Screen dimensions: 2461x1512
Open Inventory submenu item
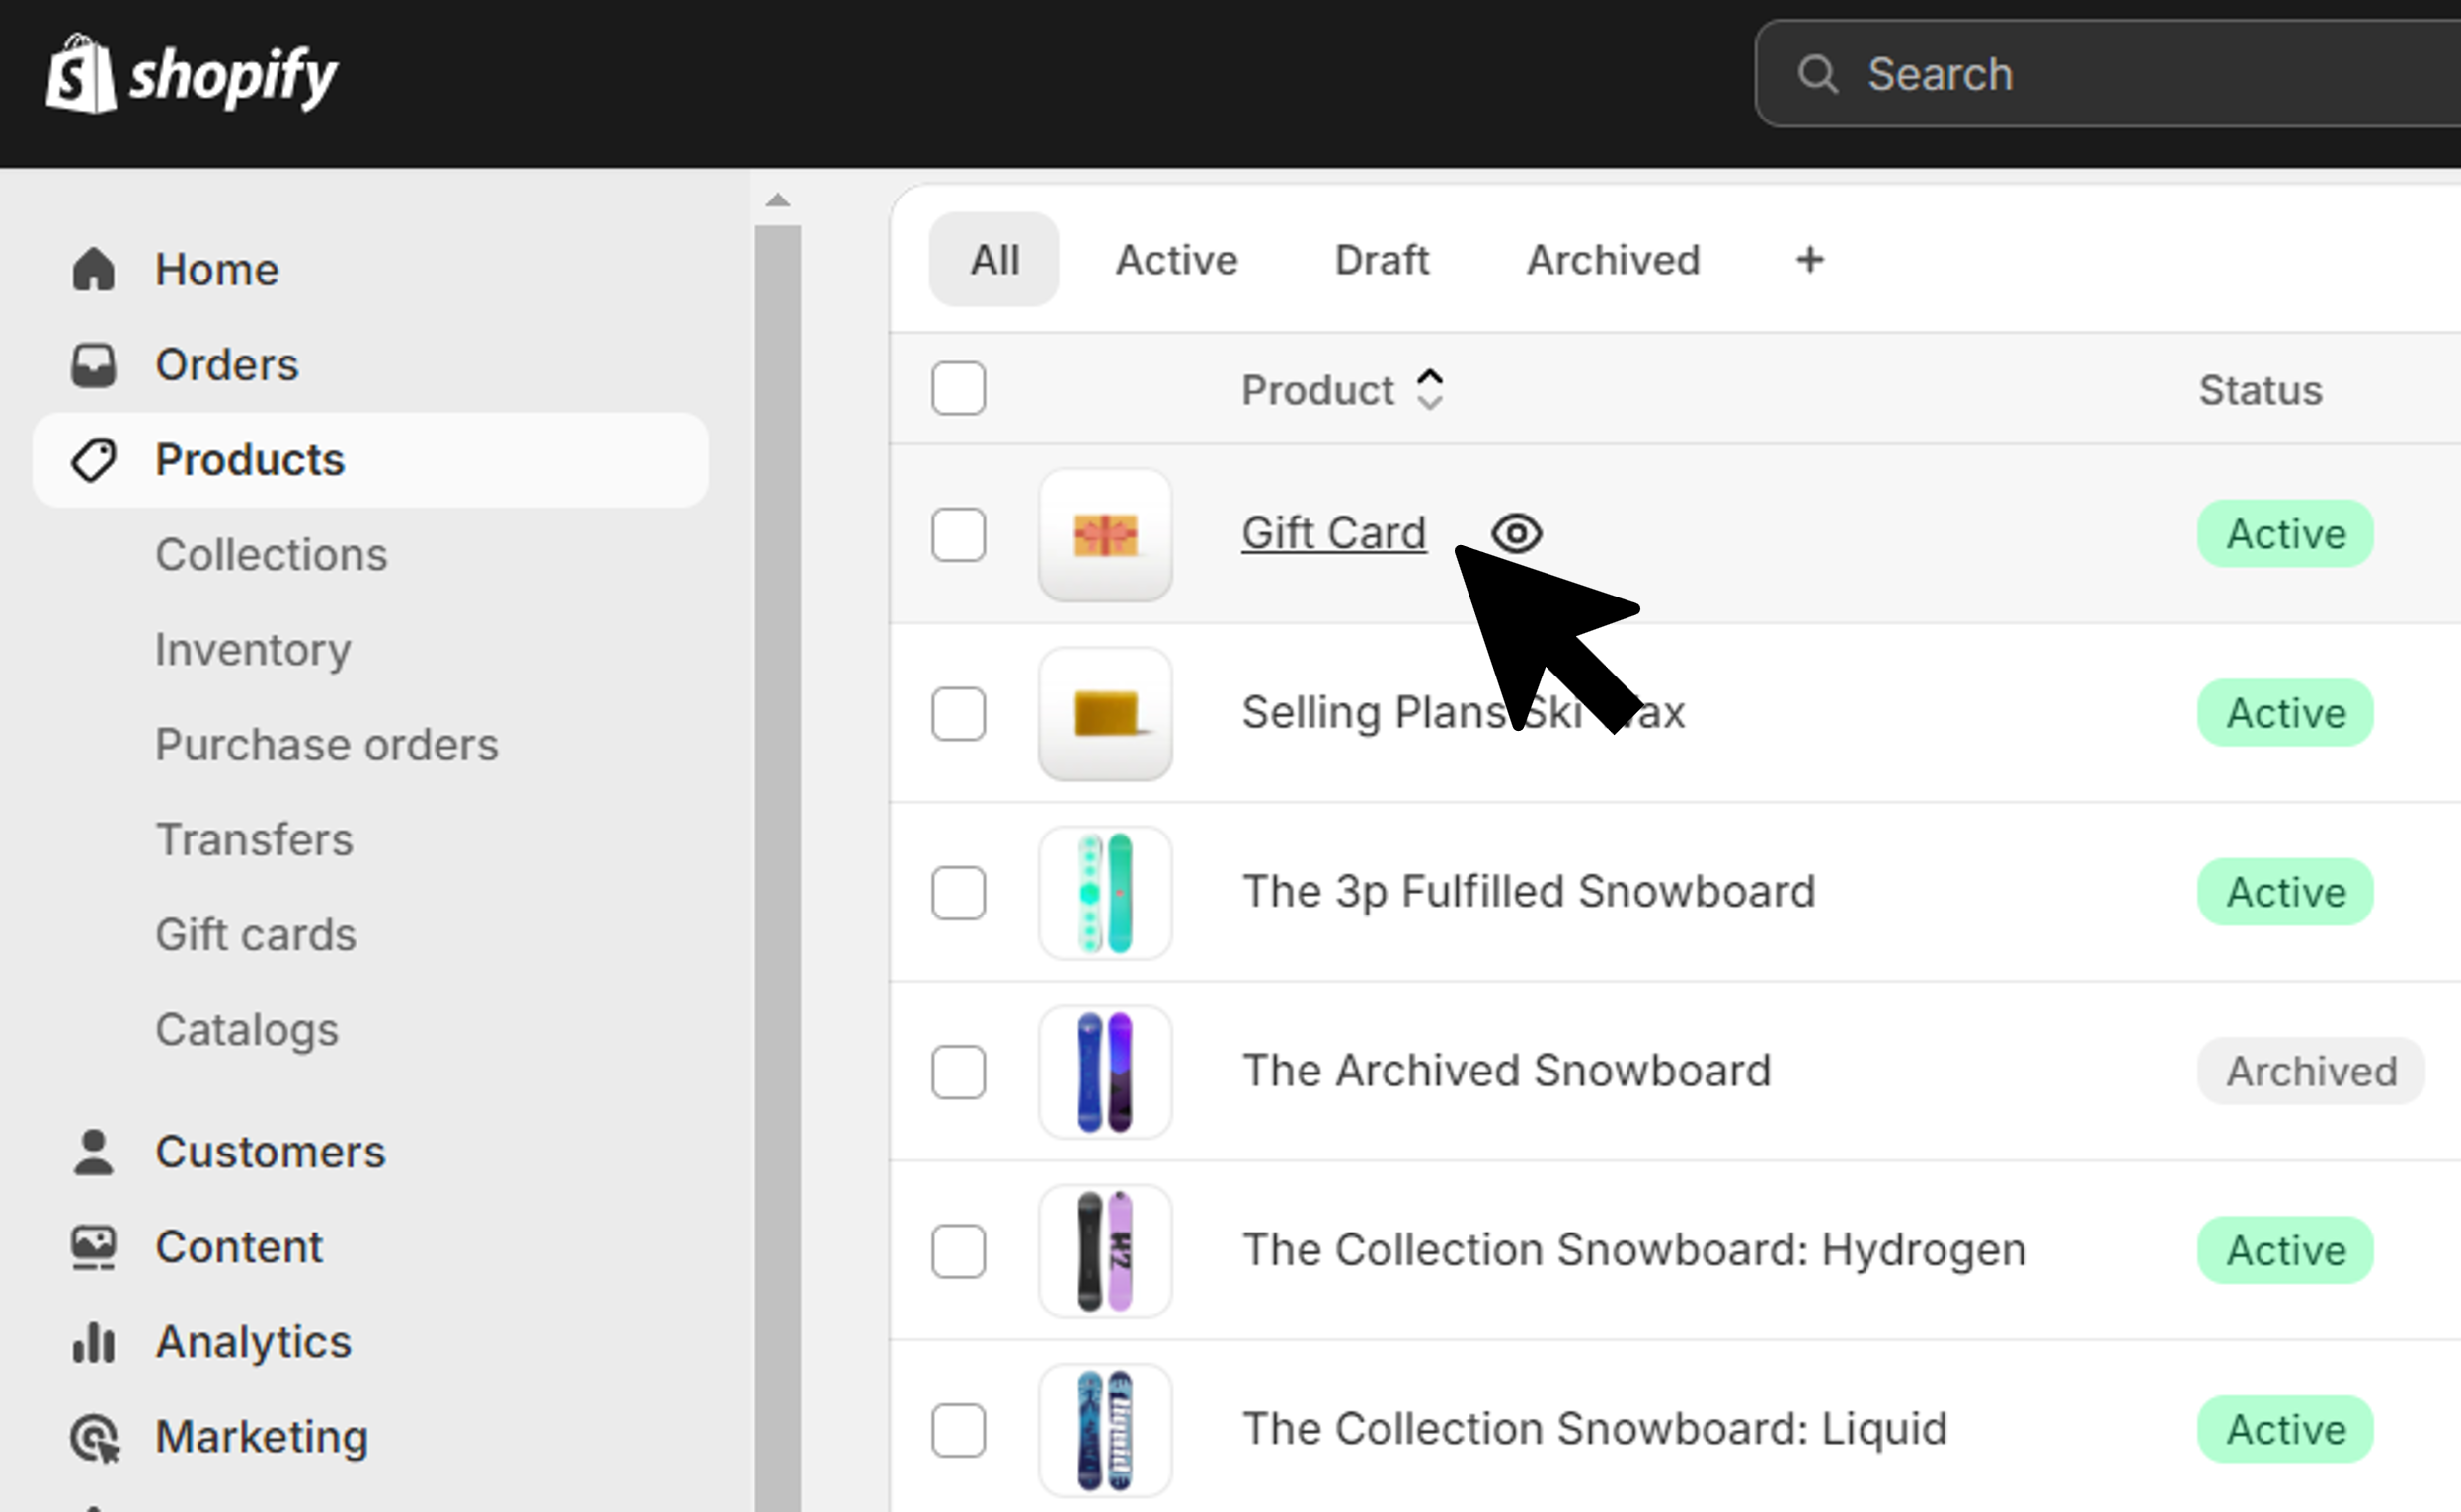coord(253,650)
